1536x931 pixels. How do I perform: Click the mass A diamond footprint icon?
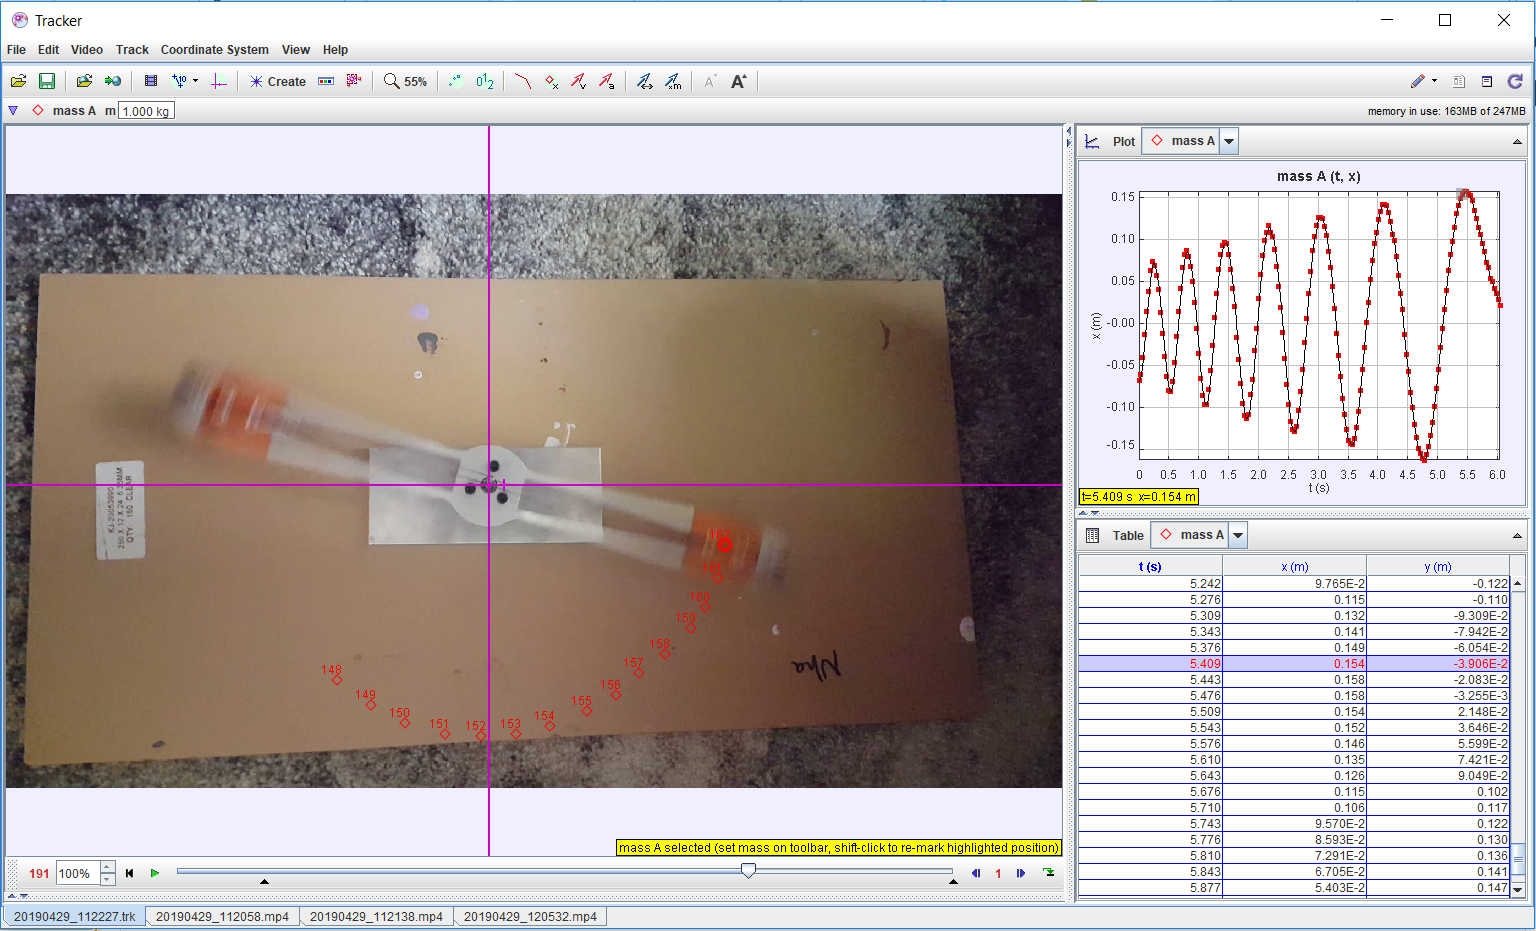click(38, 111)
